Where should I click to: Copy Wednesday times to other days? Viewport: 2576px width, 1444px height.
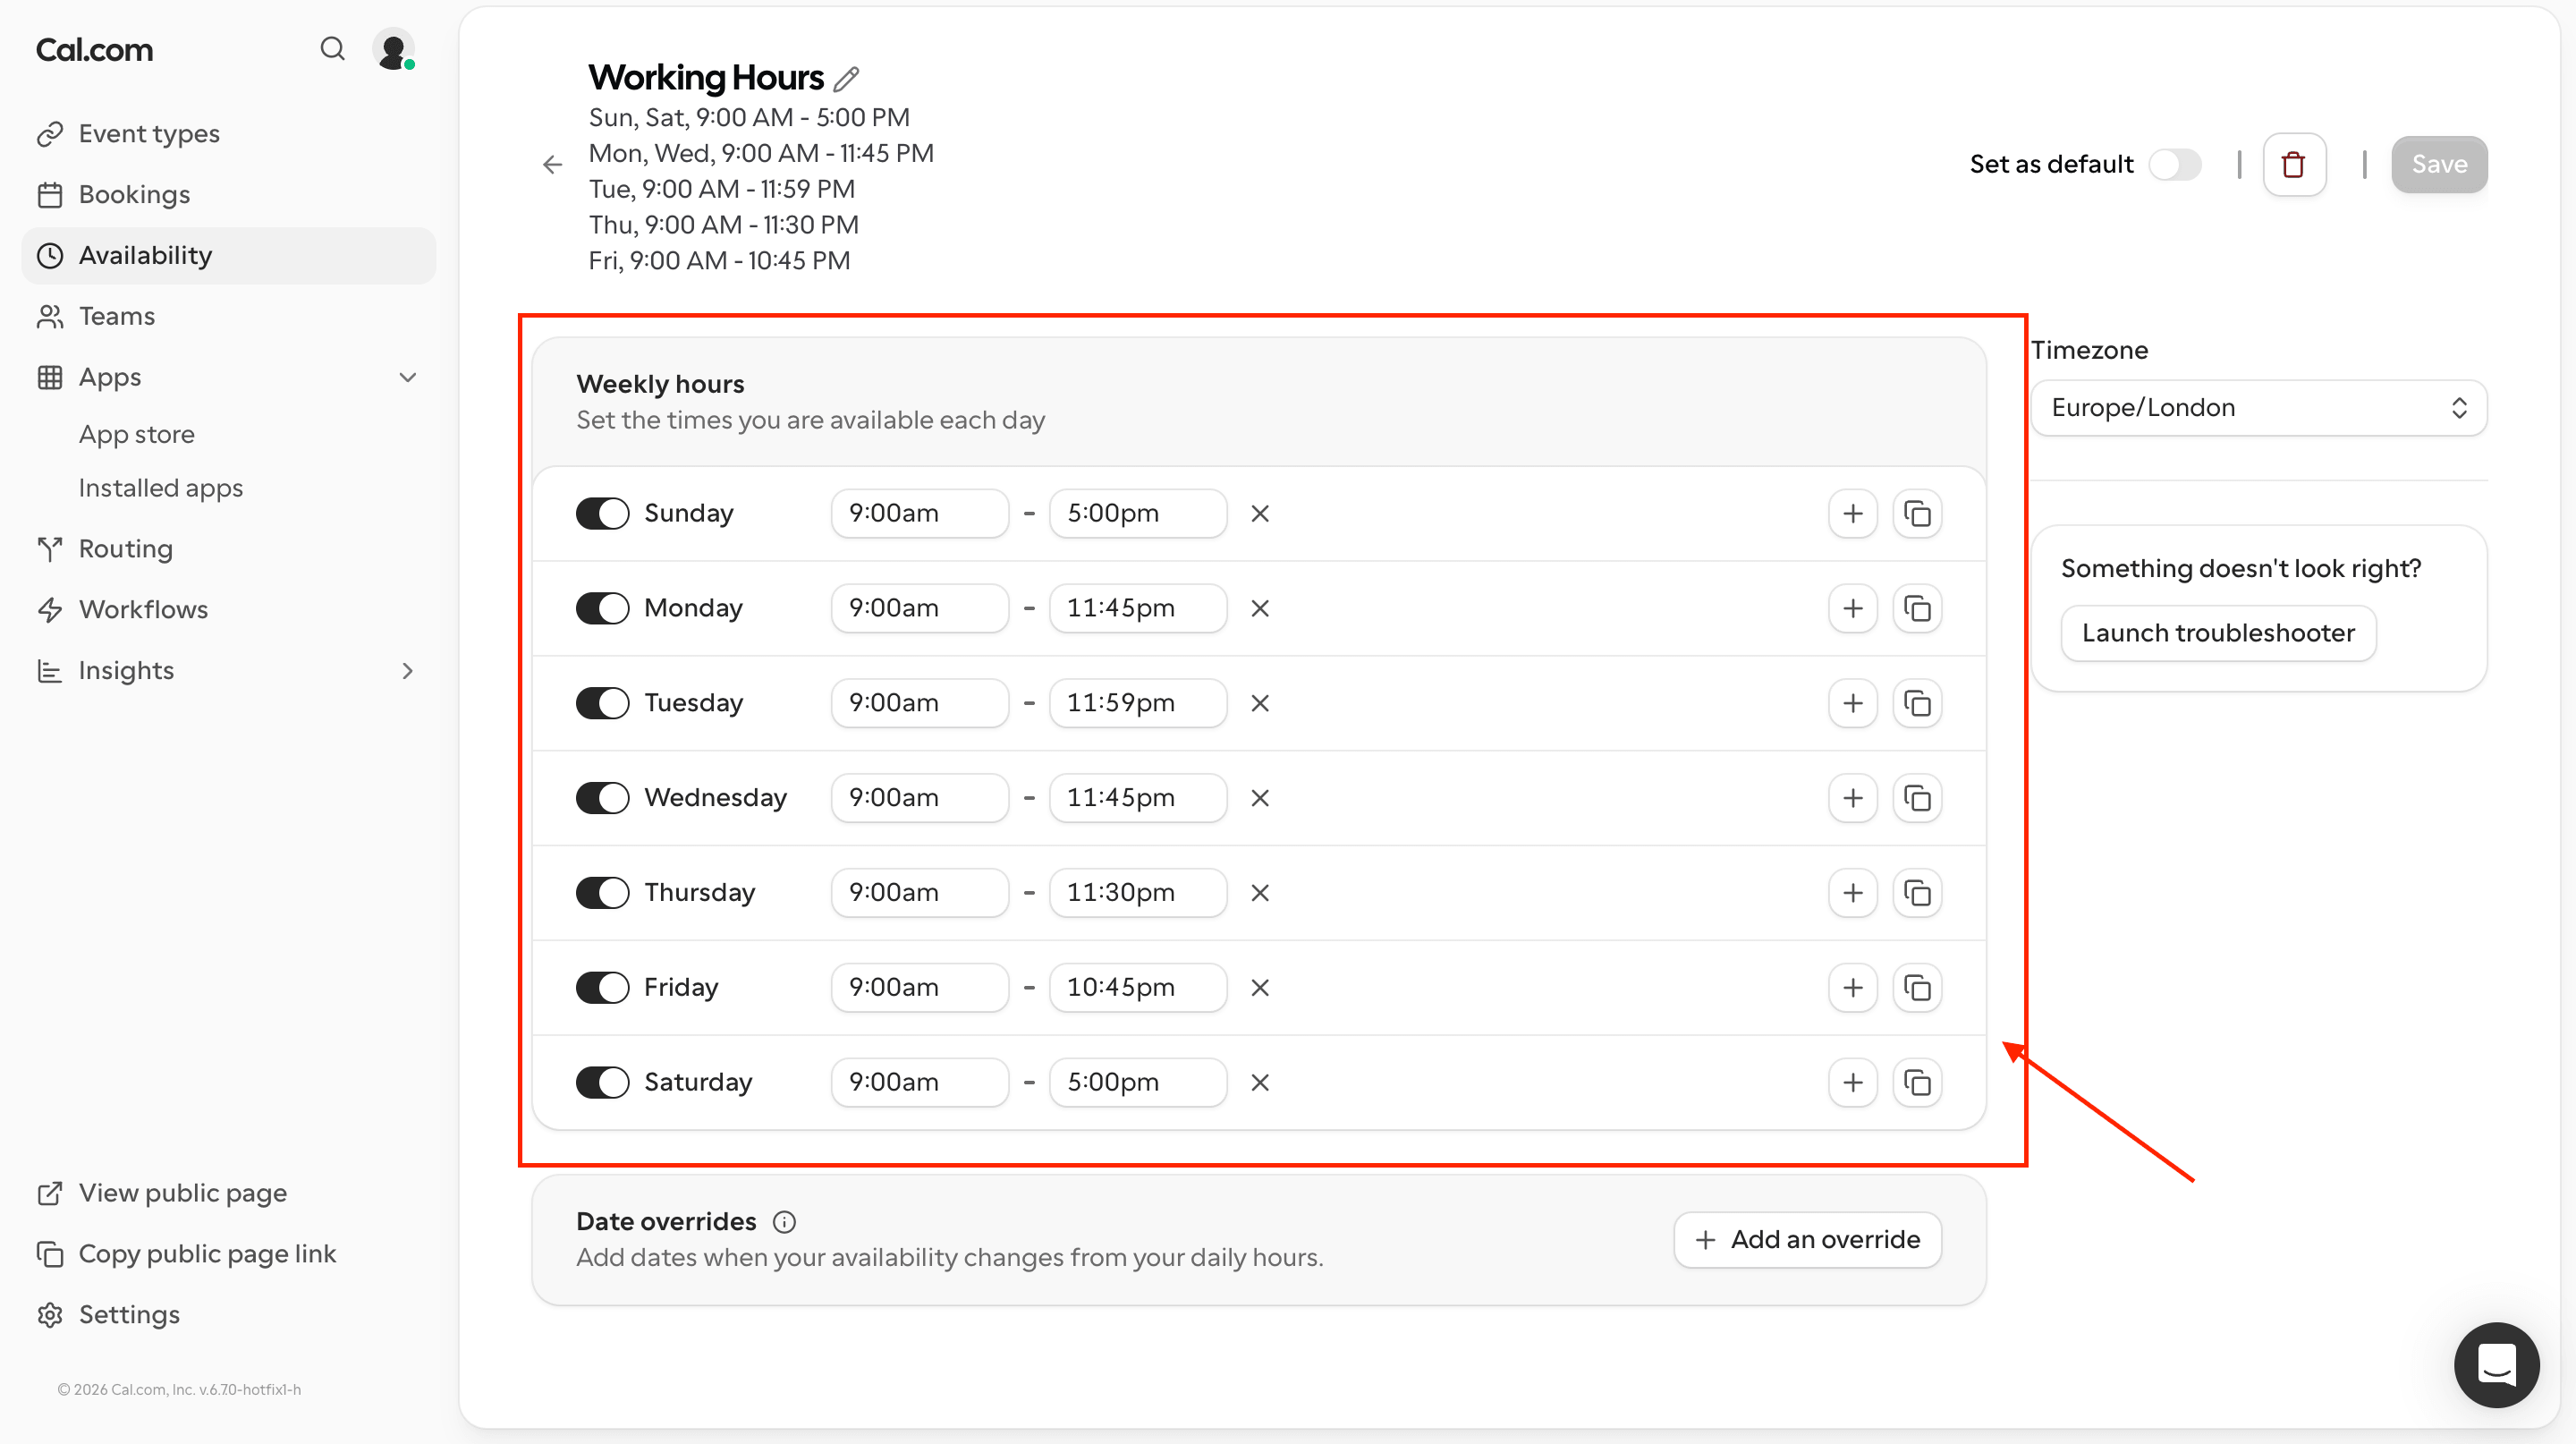click(x=1916, y=798)
